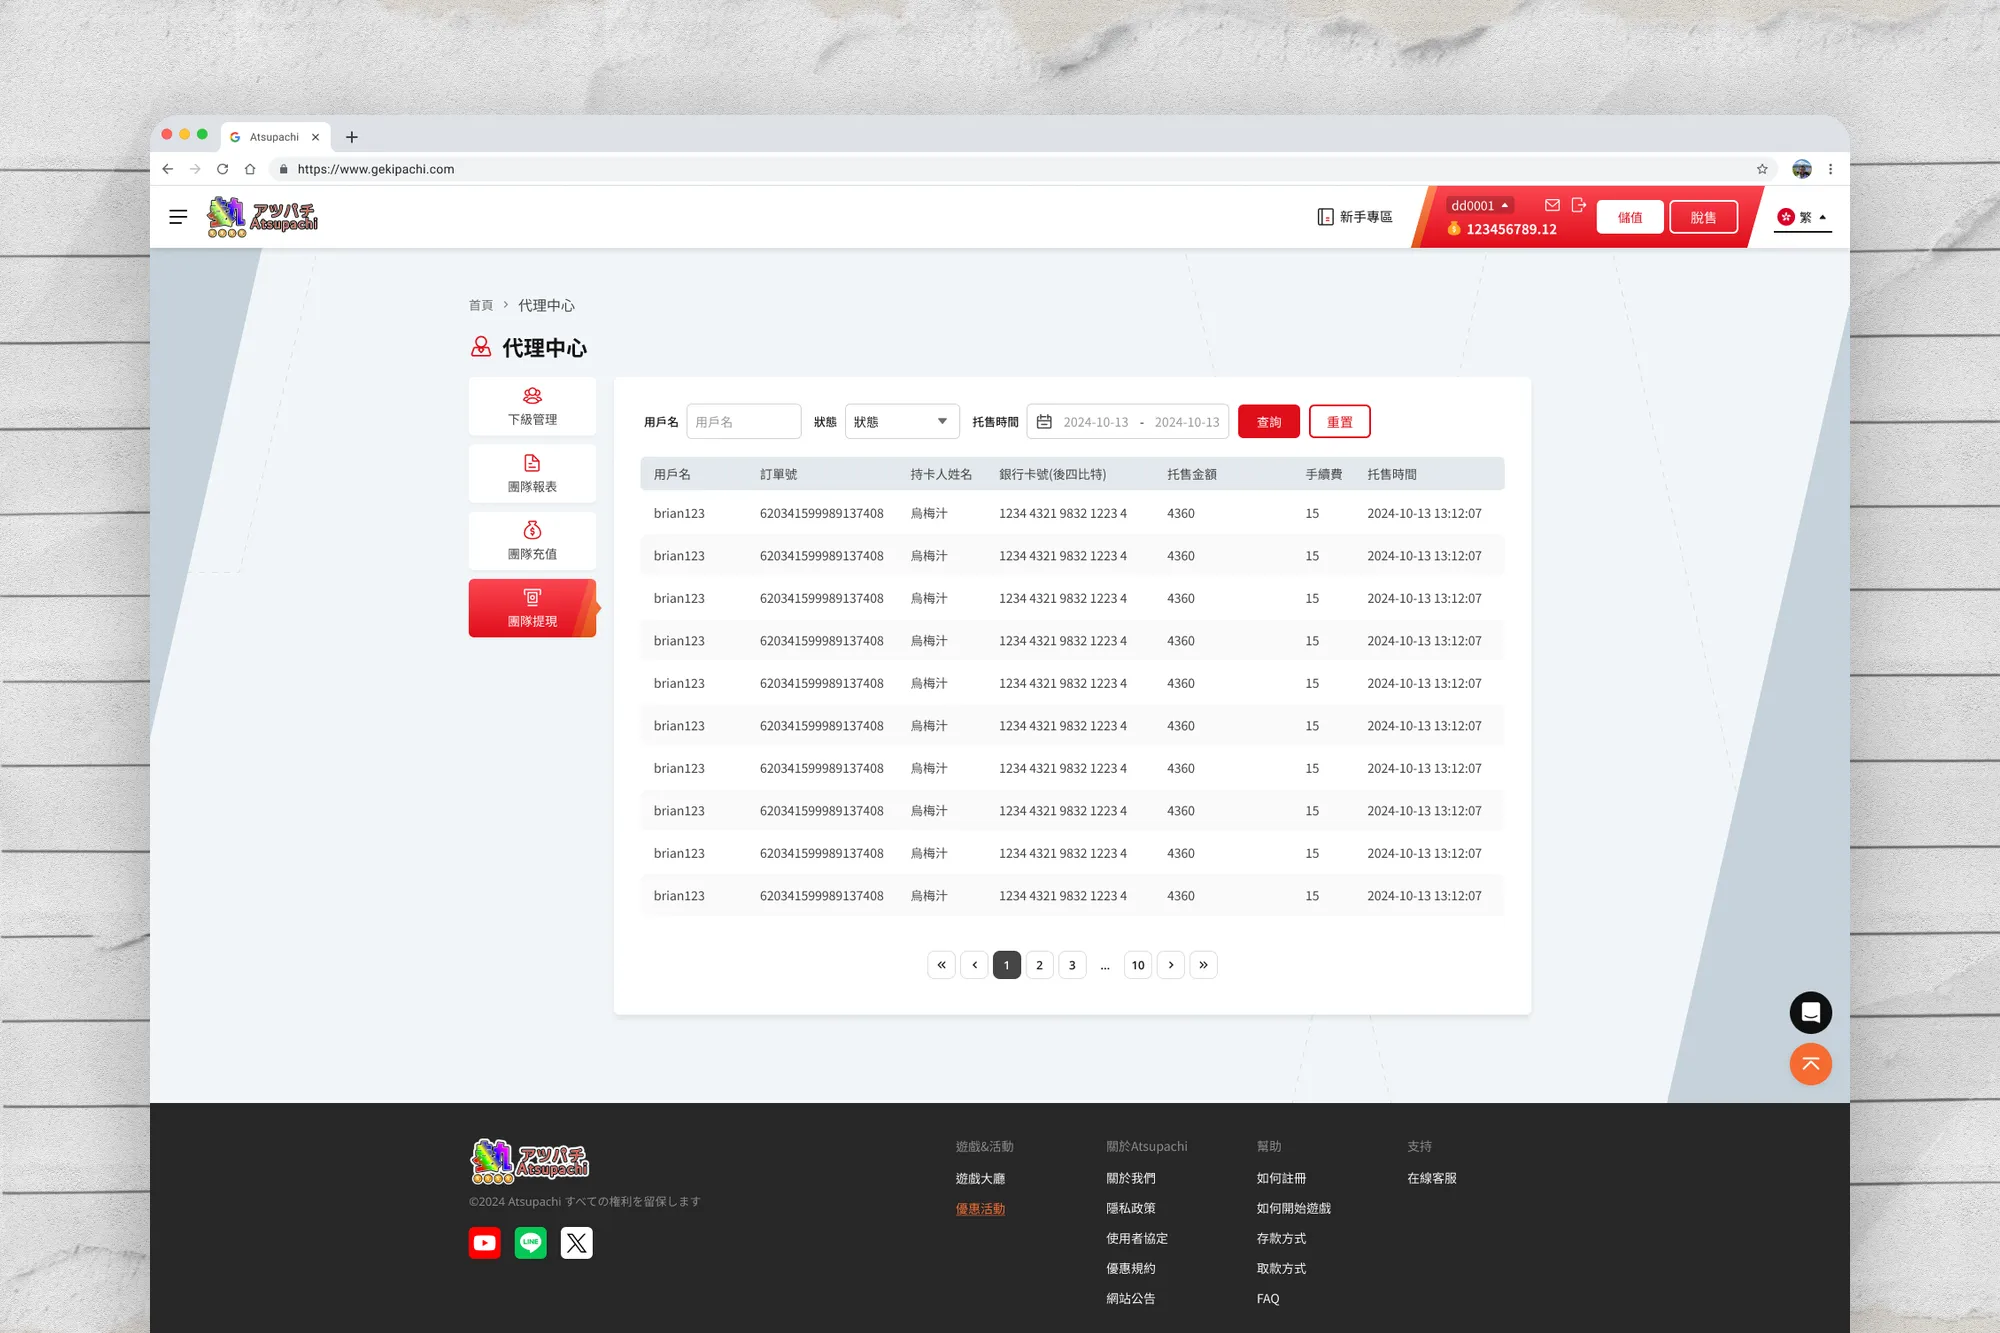This screenshot has height=1333, width=2000.
Task: Click the 重置 reset button
Action: point(1340,422)
